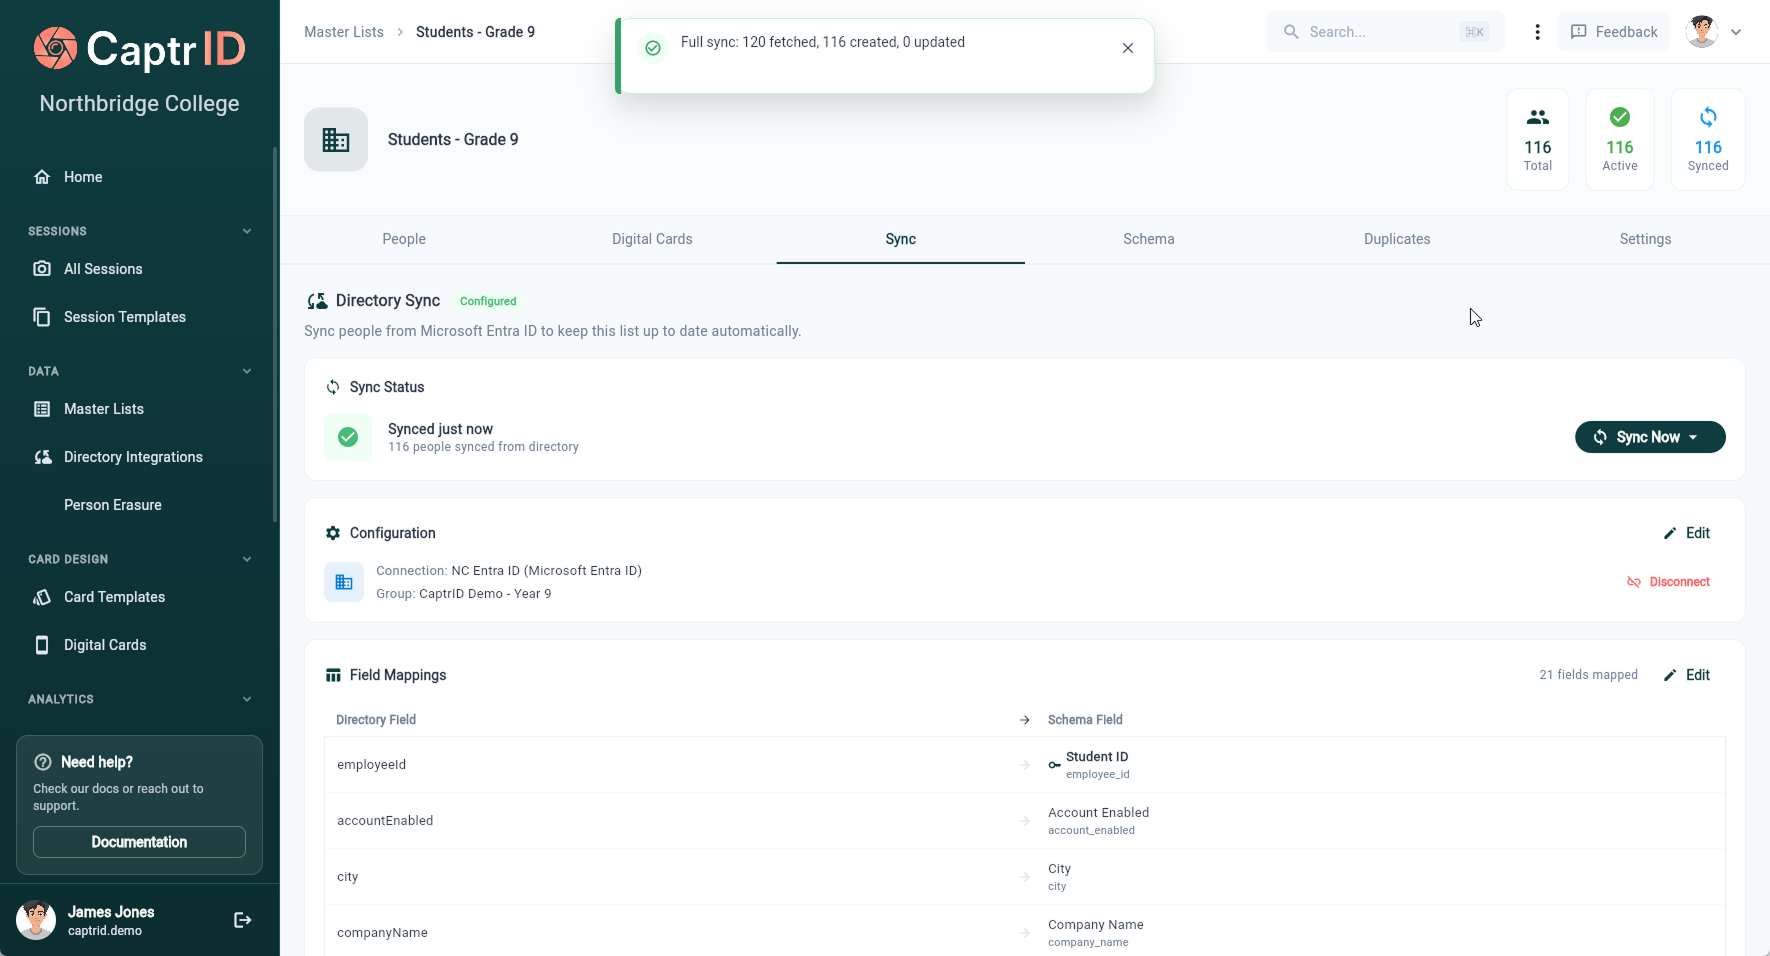The image size is (1770, 956).
Task: Click the sign-out icon next to James Jones
Action: tap(242, 920)
